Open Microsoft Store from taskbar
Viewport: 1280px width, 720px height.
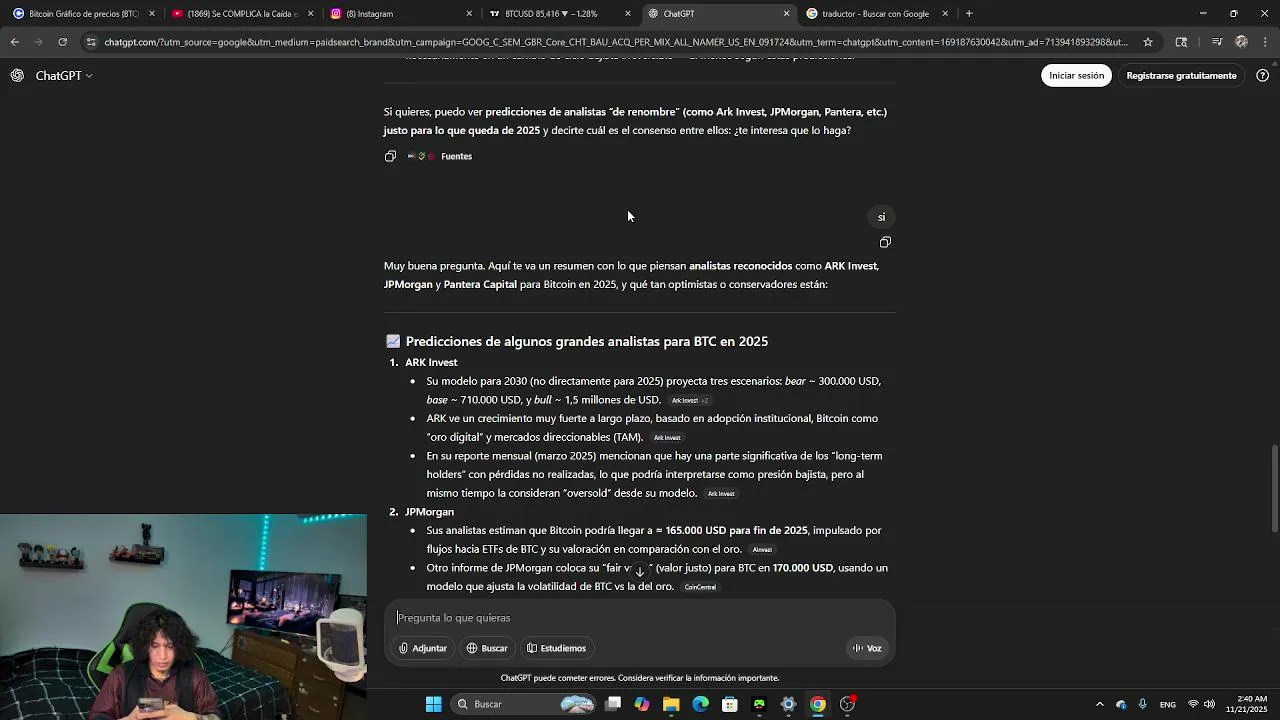click(730, 704)
